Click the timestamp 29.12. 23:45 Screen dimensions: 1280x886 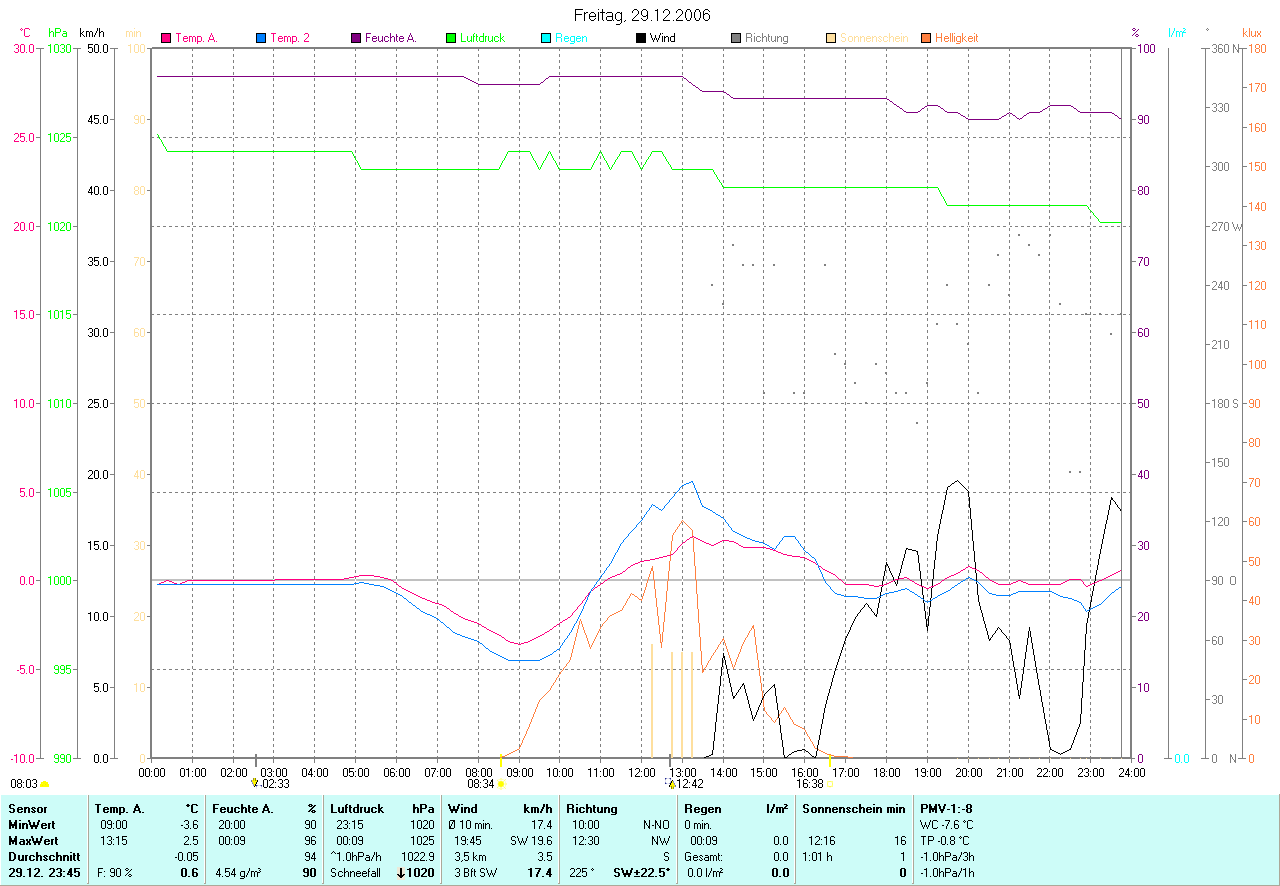[44, 873]
